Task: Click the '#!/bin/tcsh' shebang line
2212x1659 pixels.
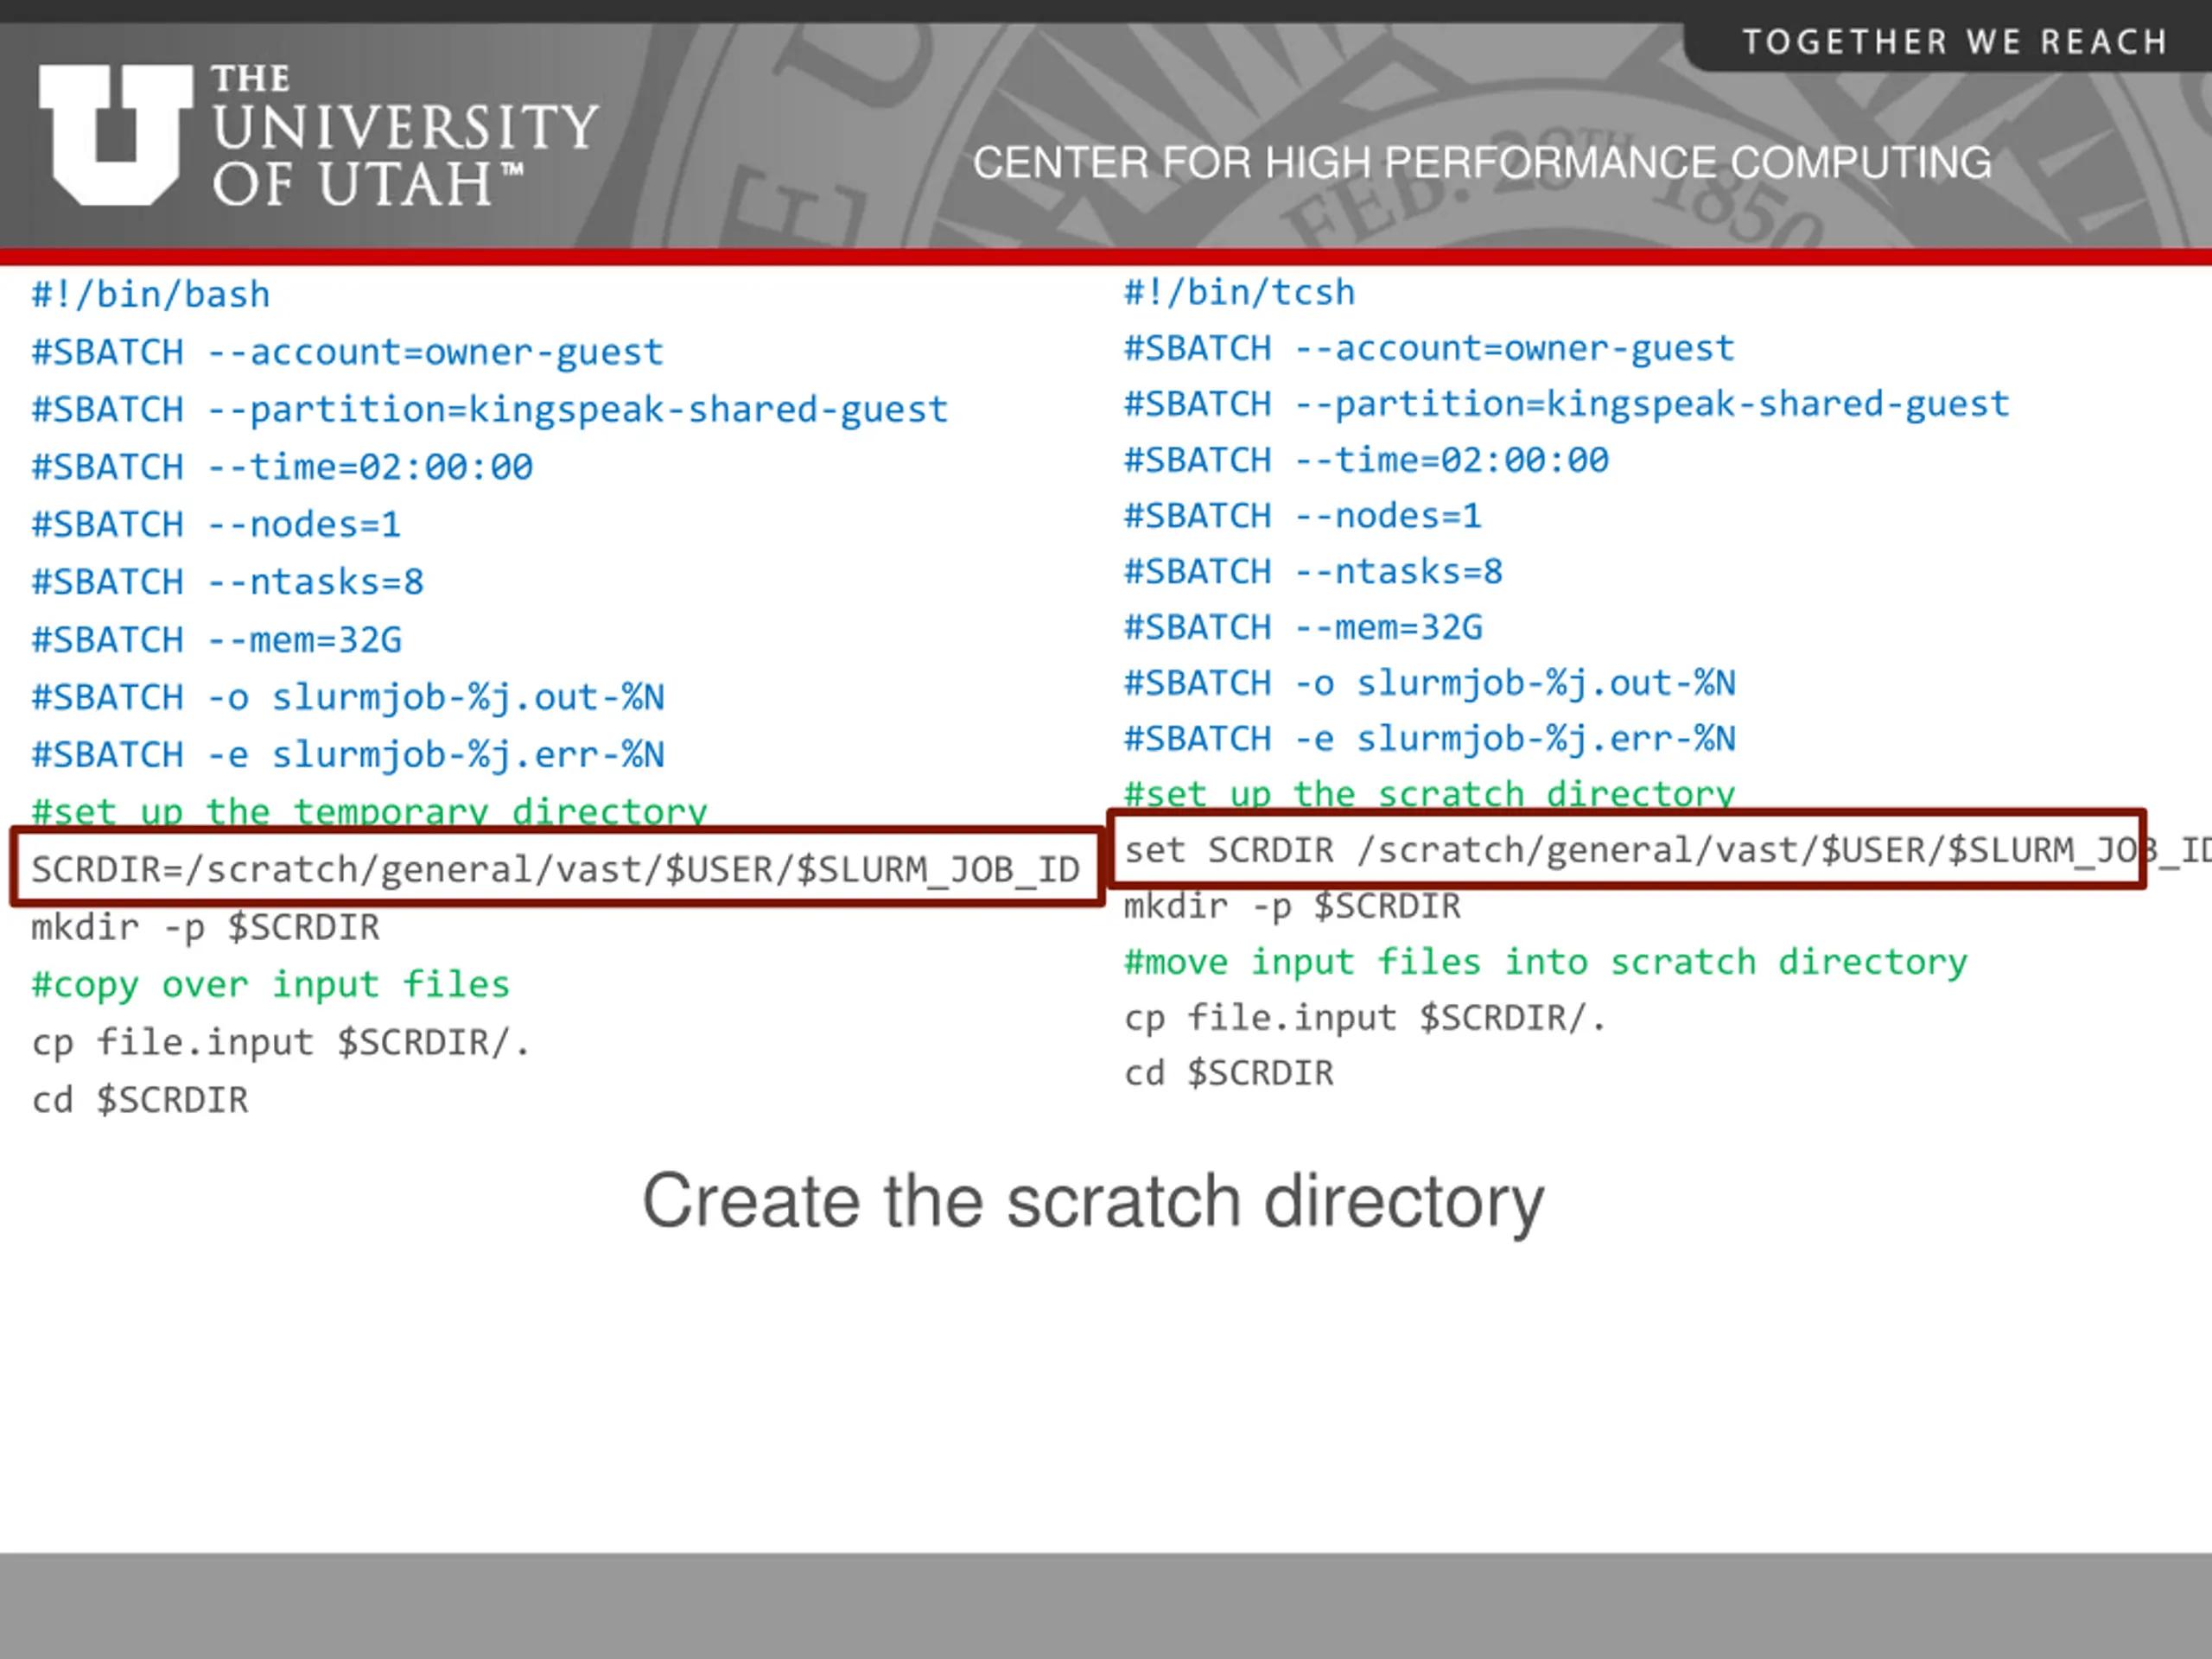Action: click(1239, 293)
